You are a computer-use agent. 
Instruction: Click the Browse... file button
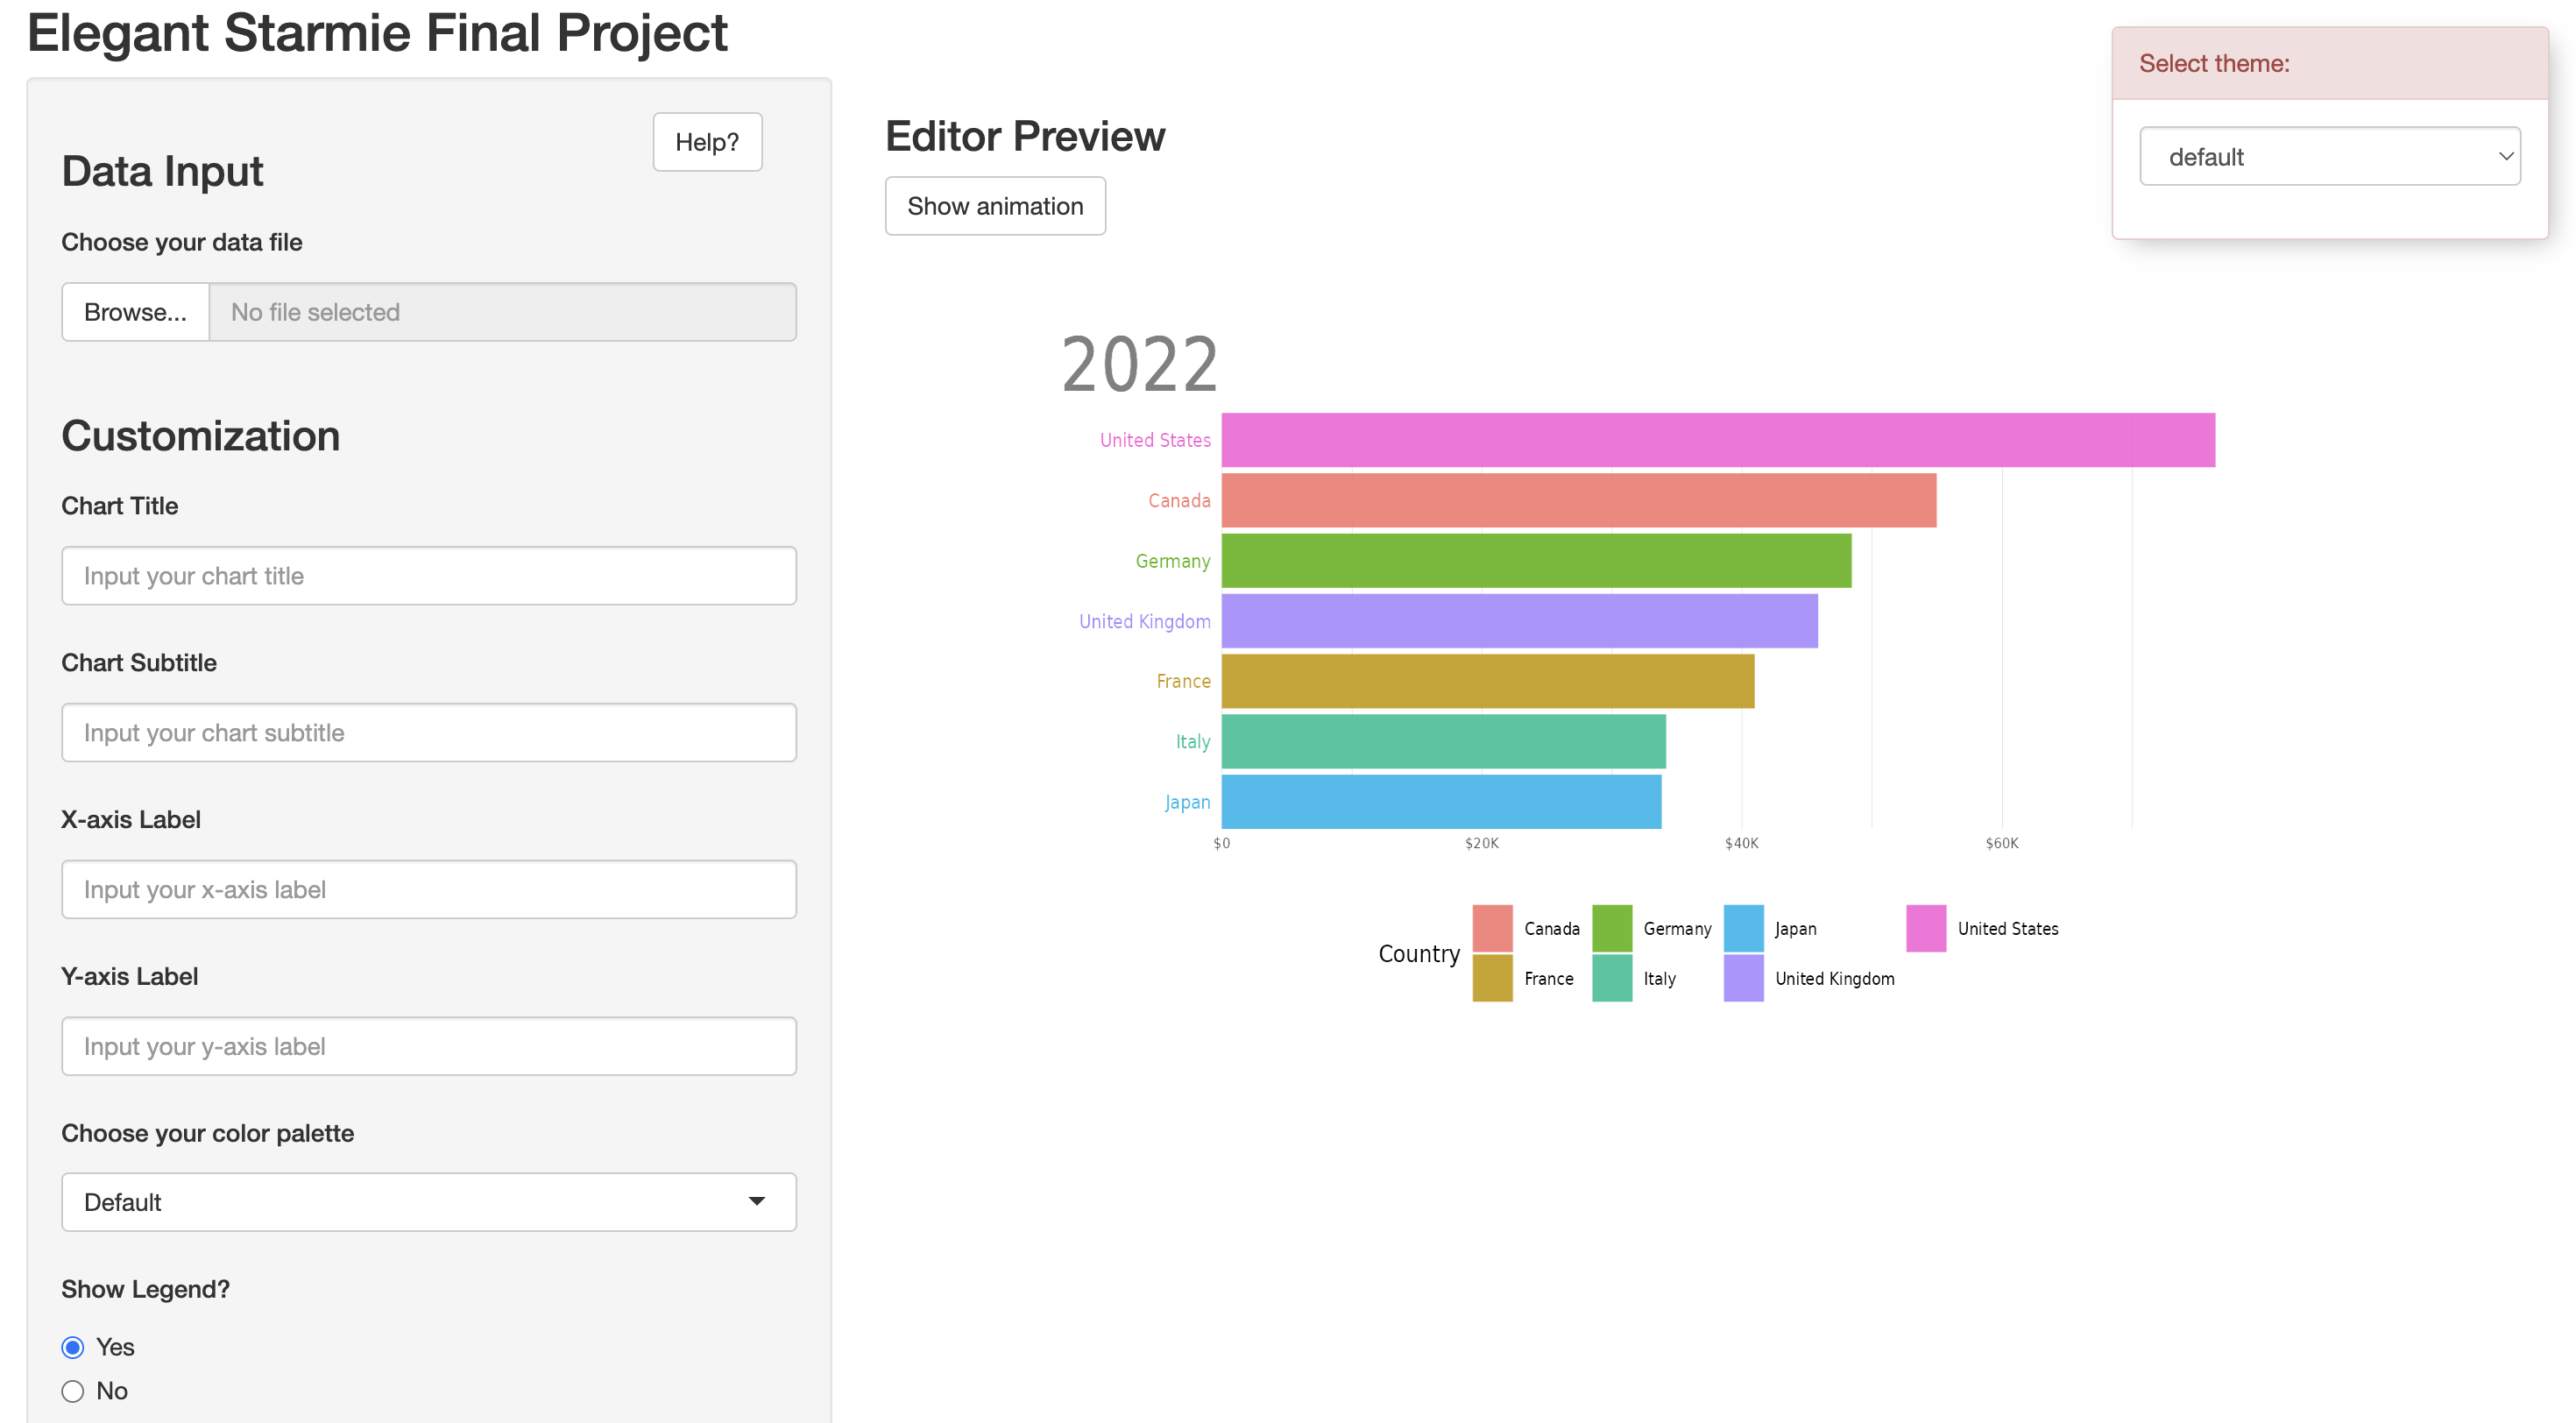(135, 312)
